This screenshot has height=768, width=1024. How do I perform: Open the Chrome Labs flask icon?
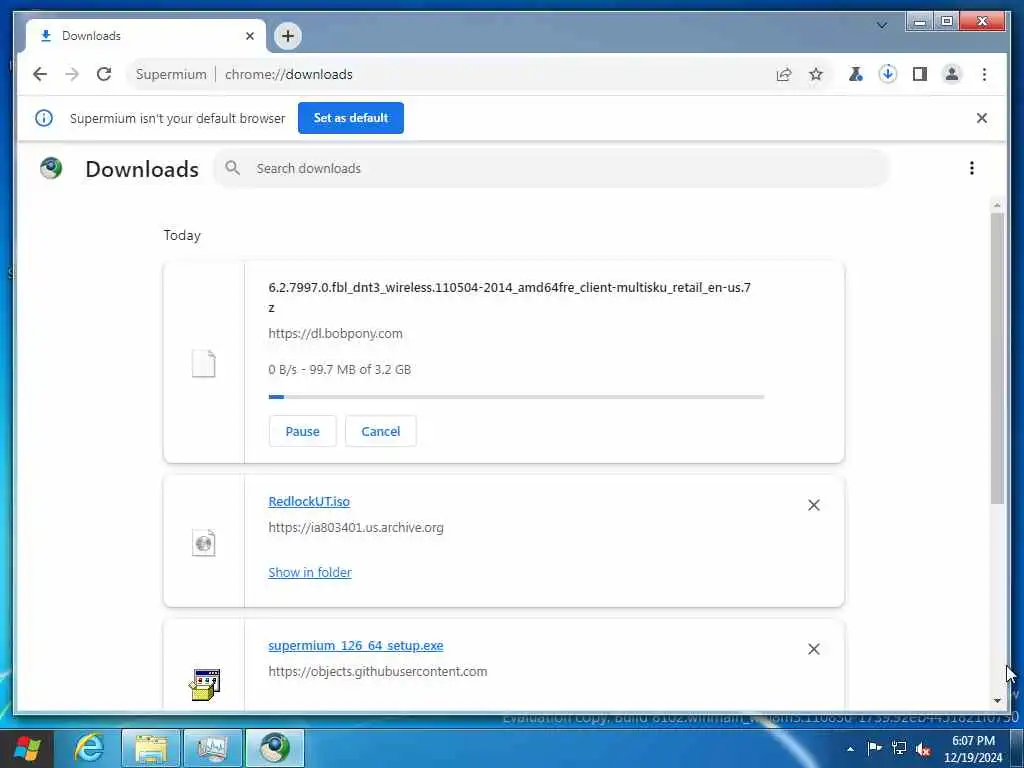855,74
